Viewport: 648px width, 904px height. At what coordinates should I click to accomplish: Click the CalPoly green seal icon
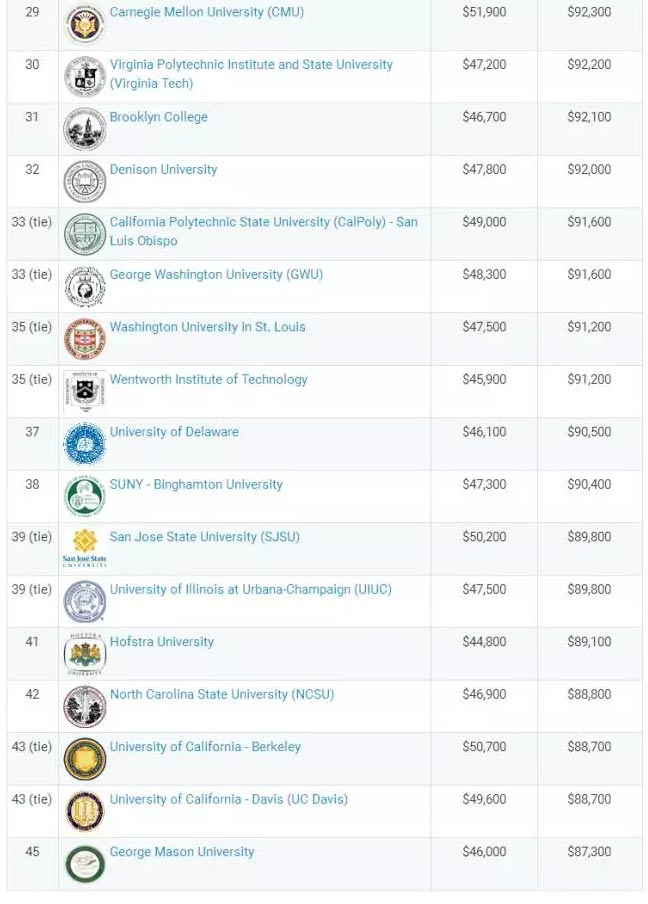click(85, 234)
